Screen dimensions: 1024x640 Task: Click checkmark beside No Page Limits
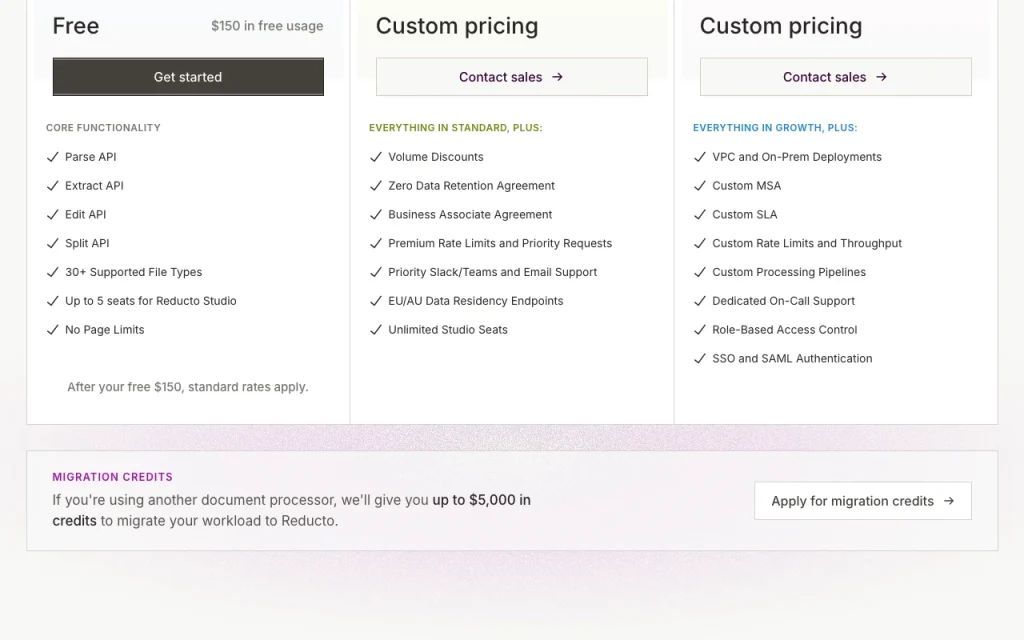(53, 329)
